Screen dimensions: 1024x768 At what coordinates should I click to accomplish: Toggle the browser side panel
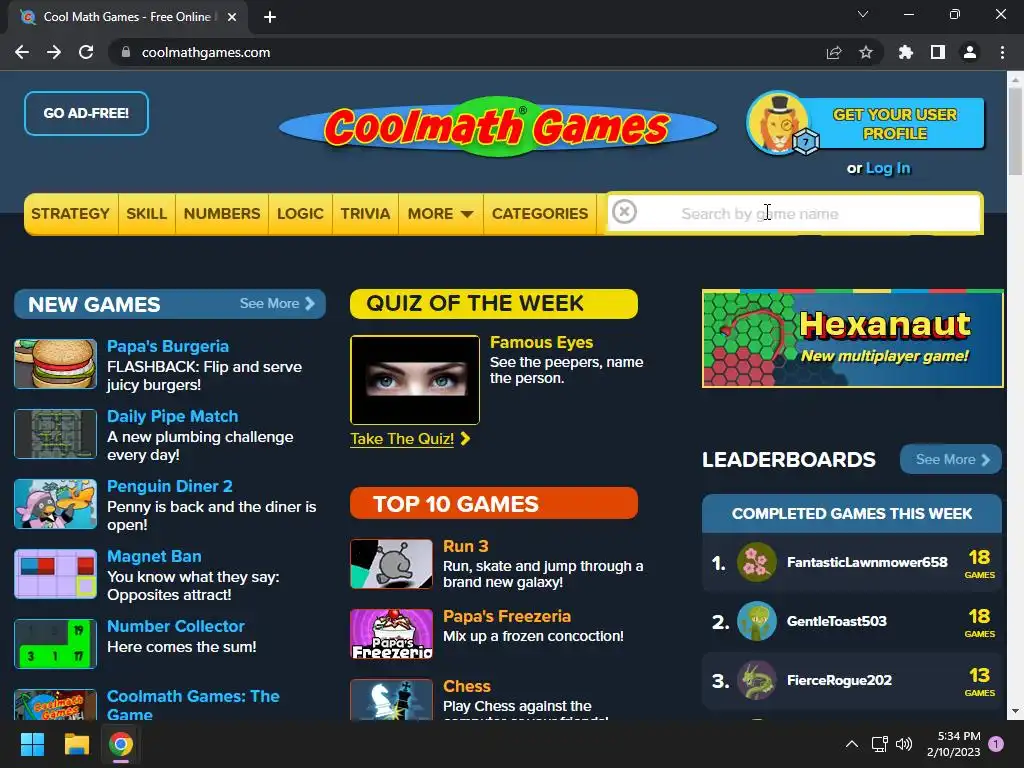pyautogui.click(x=938, y=52)
